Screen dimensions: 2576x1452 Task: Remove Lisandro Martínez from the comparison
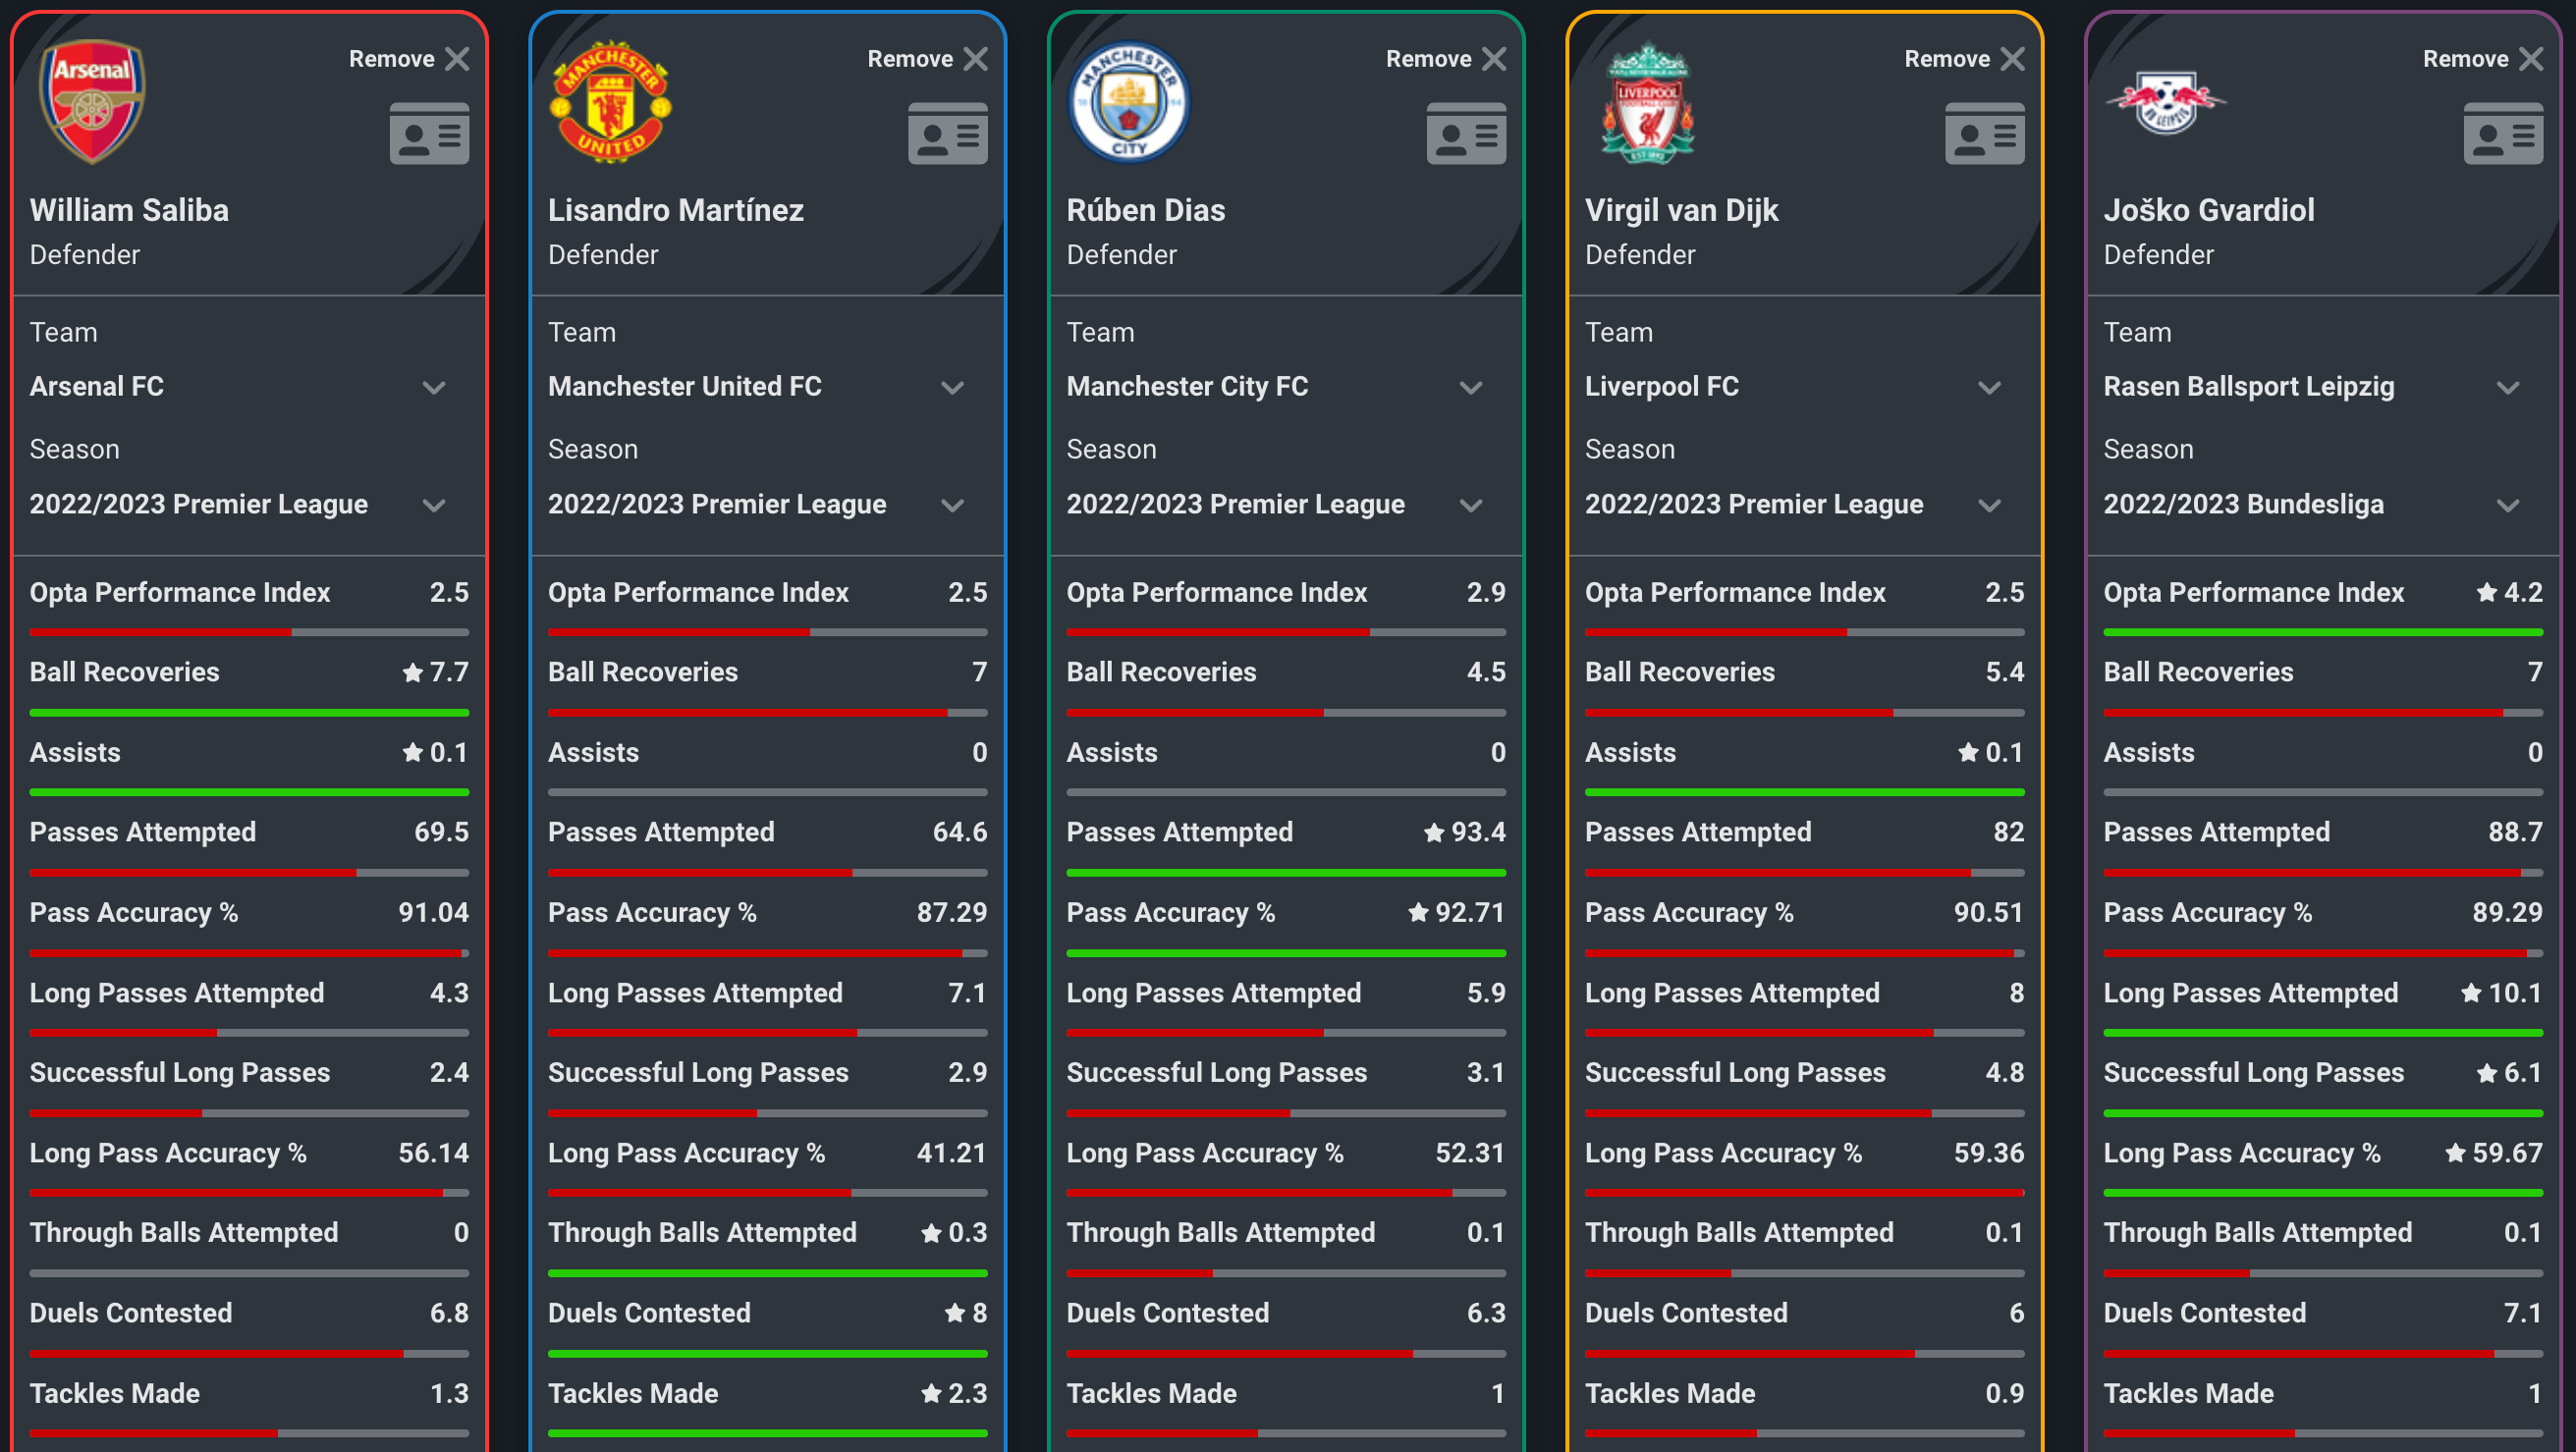coord(926,58)
